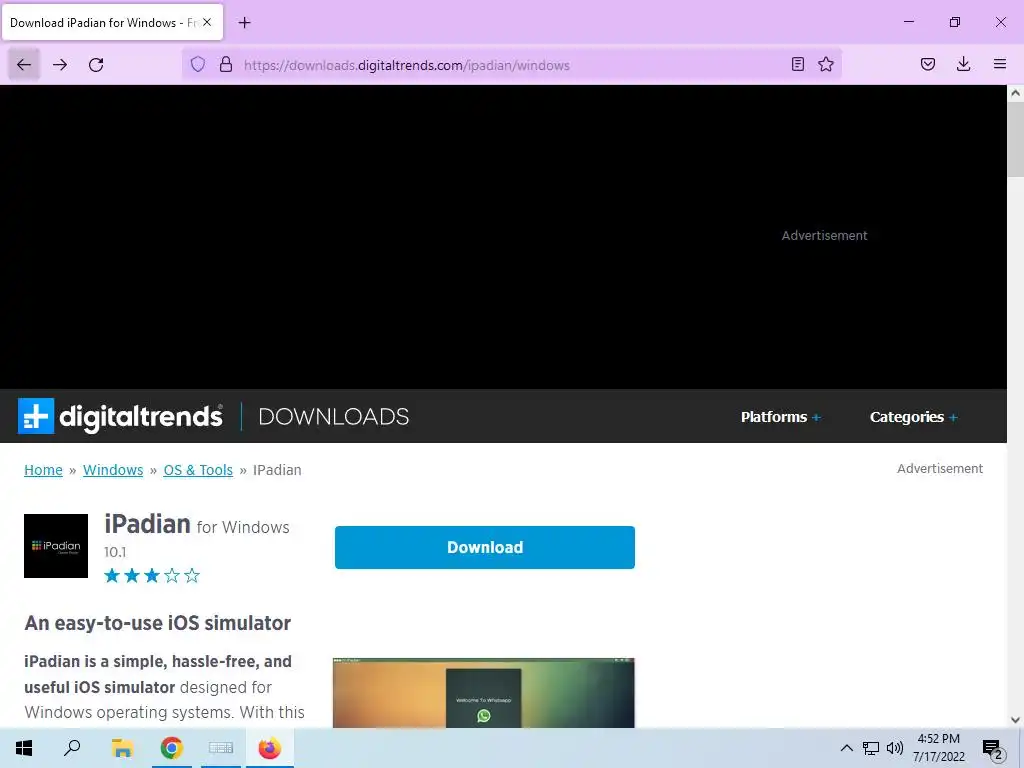The image size is (1024, 768).
Task: Open the Firefox hamburger application menu
Action: [x=999, y=64]
